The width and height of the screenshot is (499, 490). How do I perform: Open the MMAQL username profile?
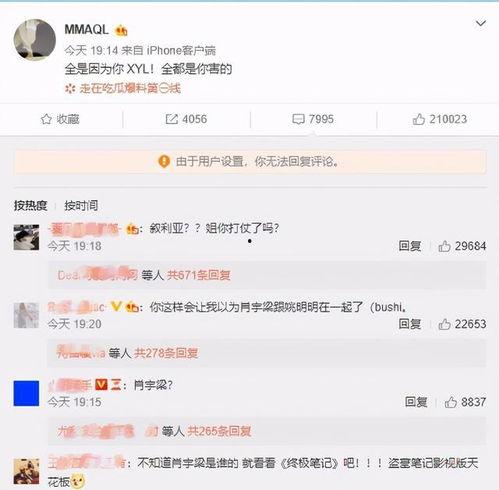coord(87,30)
